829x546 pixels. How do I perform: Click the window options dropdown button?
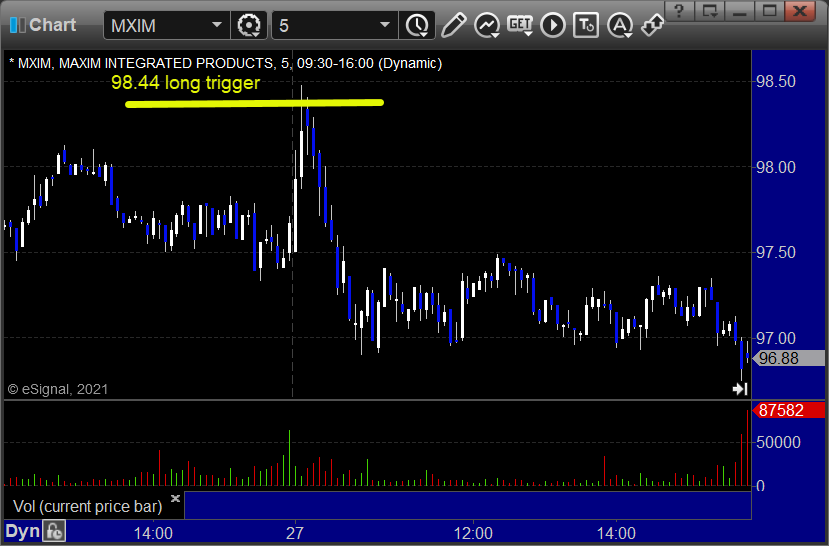(710, 11)
